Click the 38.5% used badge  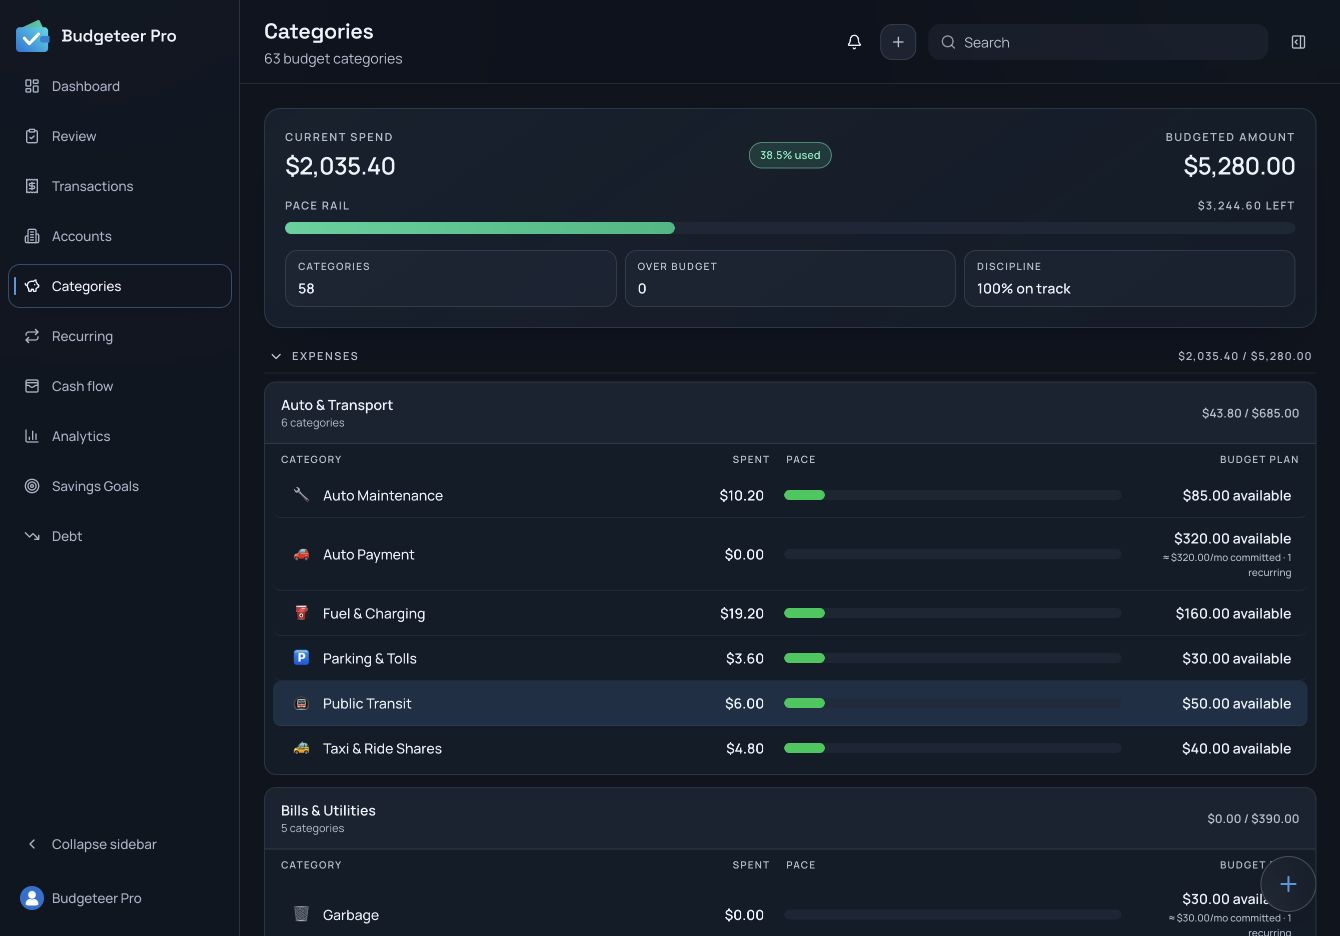tap(790, 155)
